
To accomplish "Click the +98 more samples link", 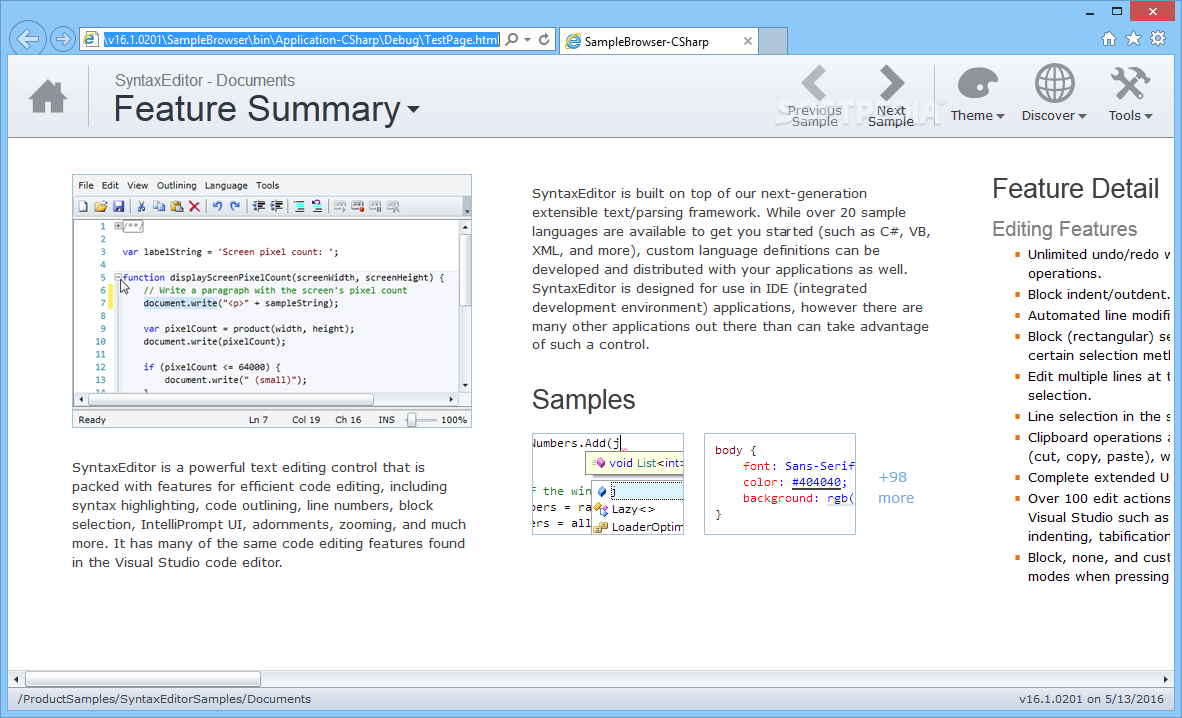I will (x=896, y=487).
